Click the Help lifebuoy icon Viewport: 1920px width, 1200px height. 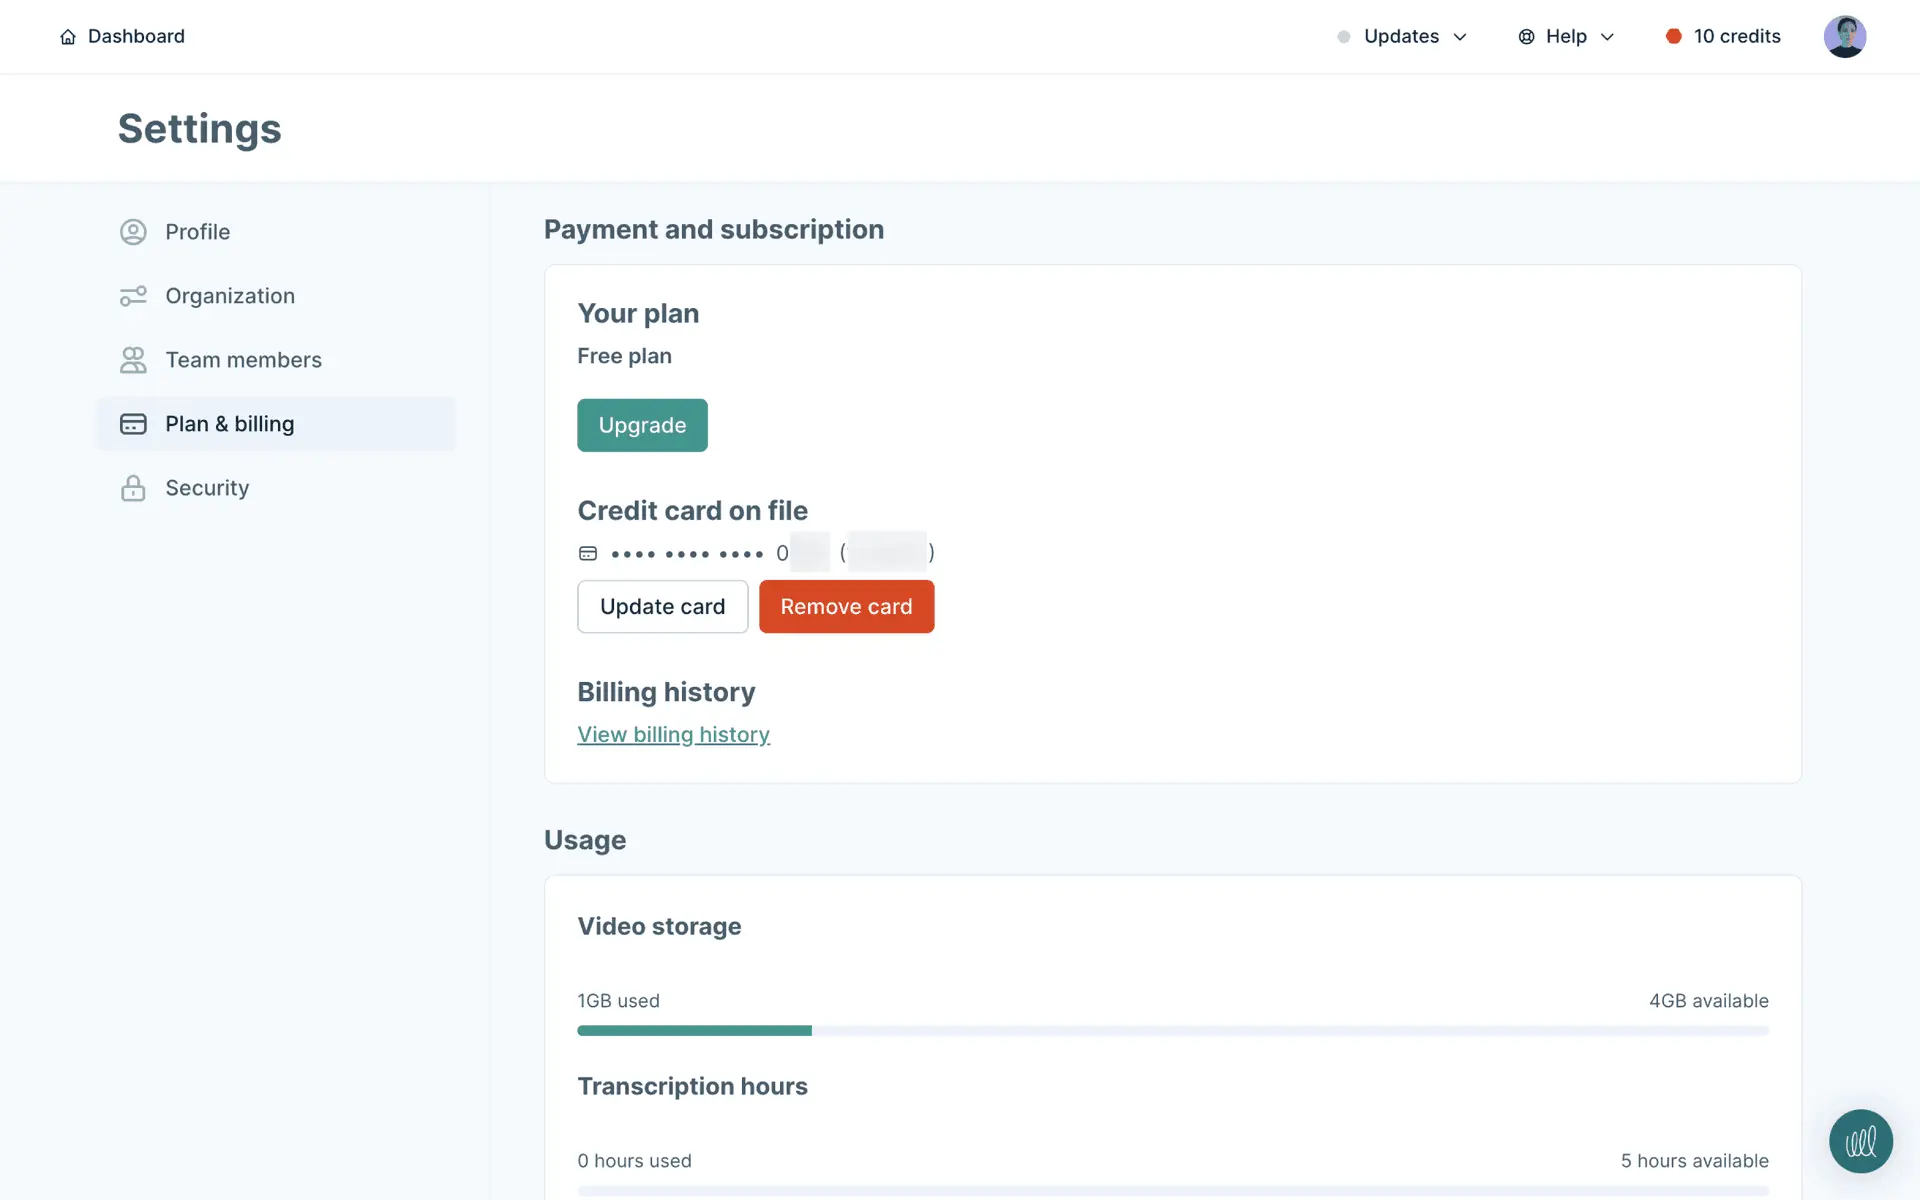click(1526, 37)
